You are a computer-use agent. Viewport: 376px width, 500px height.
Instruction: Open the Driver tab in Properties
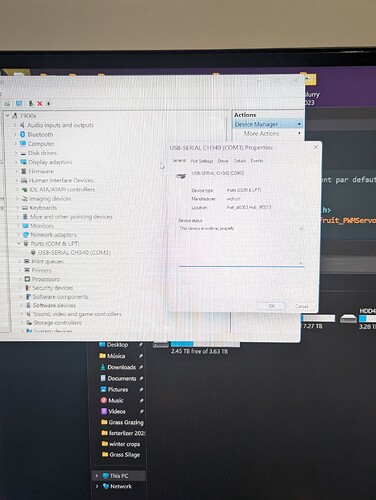[223, 161]
